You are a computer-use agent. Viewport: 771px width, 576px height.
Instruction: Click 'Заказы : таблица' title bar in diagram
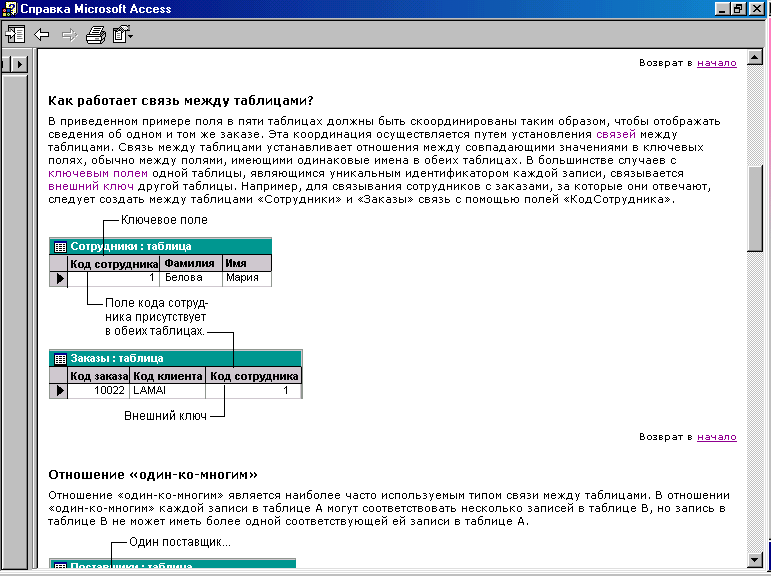pyautogui.click(x=176, y=358)
